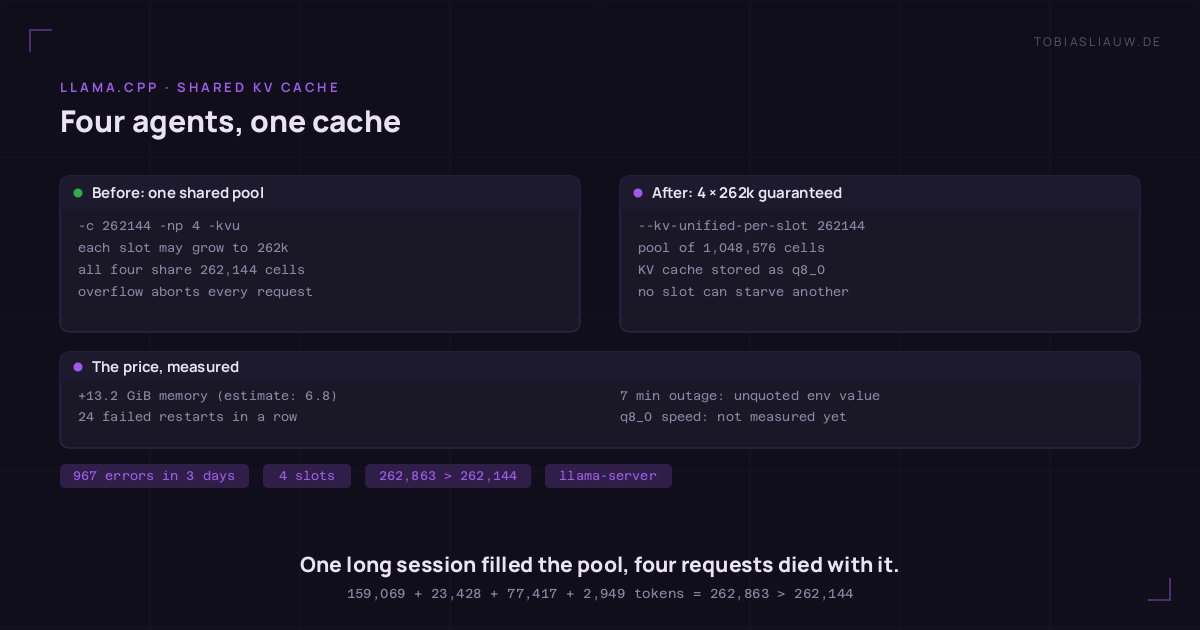This screenshot has width=1200, height=630.
Task: Click the line '-c 262144 -np 4 -kvu'
Action: click(x=159, y=226)
